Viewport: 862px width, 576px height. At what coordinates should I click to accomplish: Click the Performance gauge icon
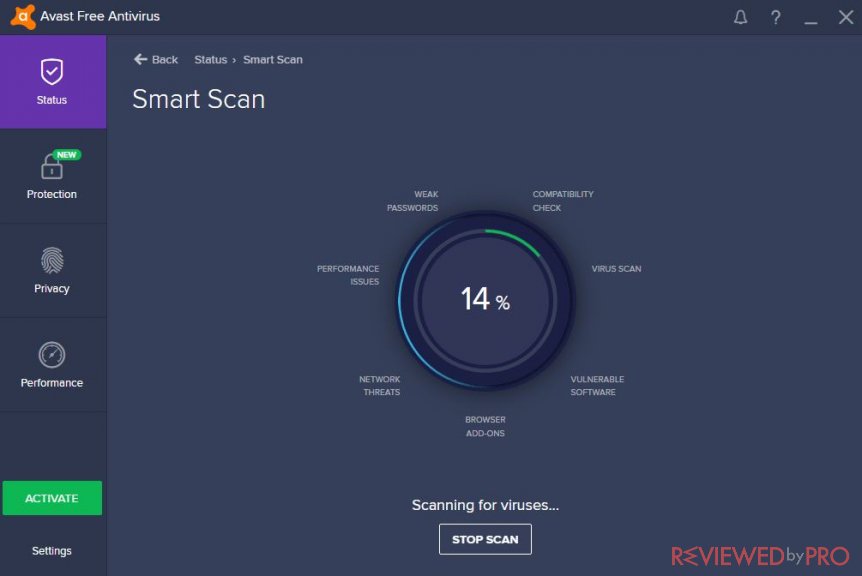click(52, 355)
